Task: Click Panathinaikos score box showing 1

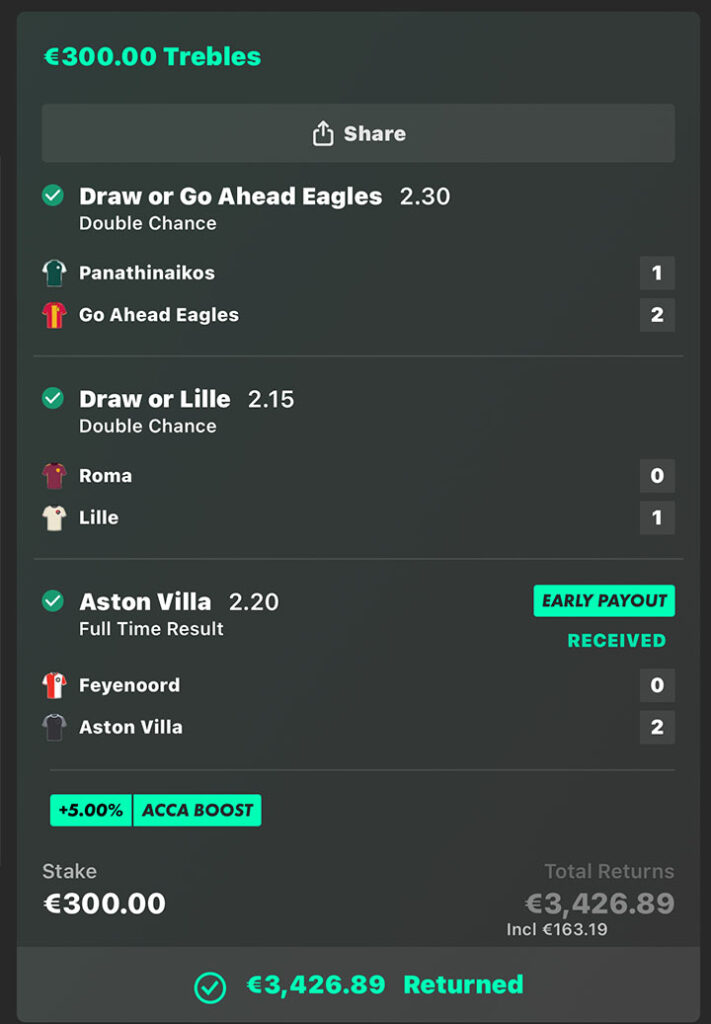Action: pyautogui.click(x=657, y=273)
